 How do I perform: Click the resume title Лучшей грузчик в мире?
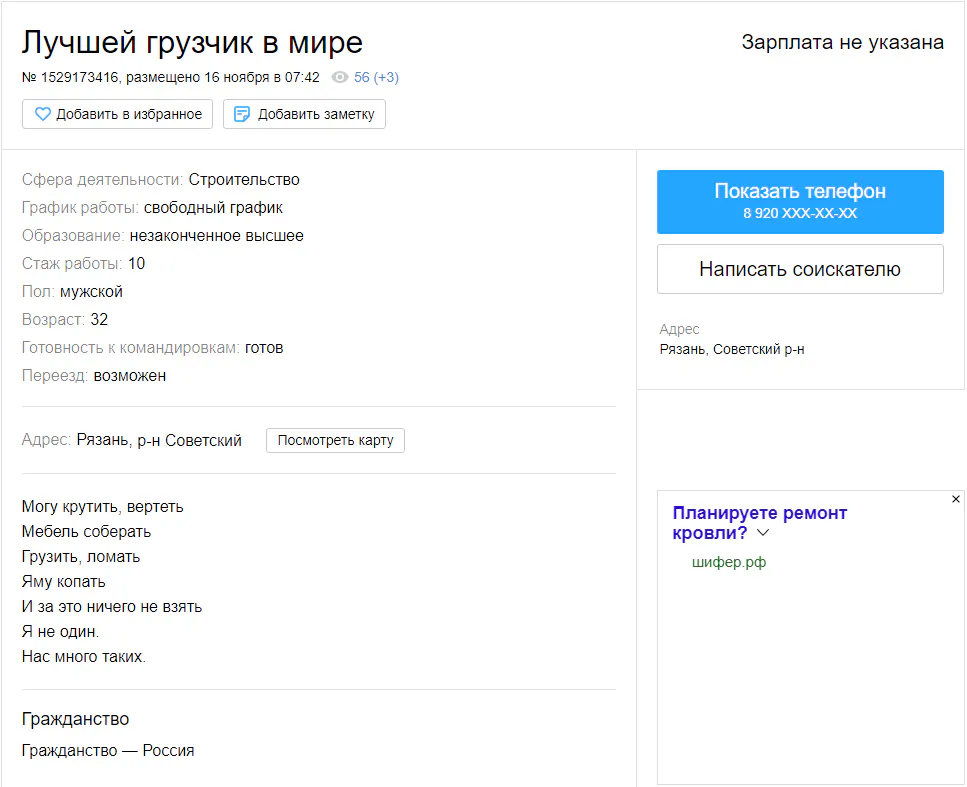coord(192,42)
